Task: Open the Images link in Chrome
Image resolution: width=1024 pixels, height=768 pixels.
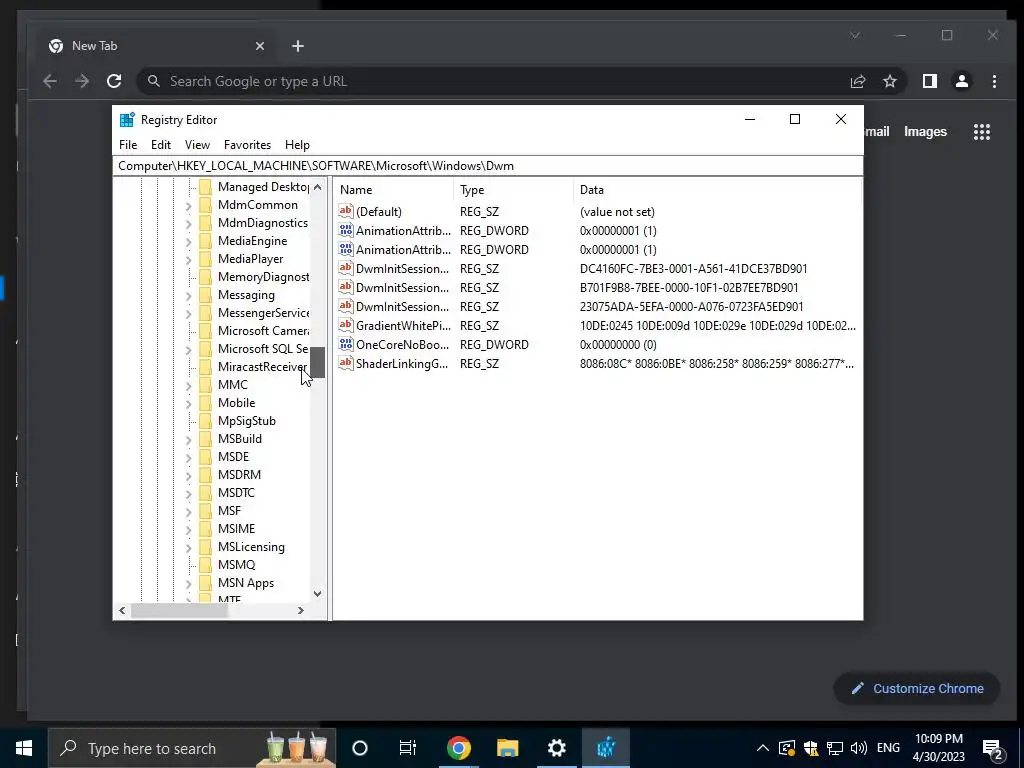Action: point(925,132)
